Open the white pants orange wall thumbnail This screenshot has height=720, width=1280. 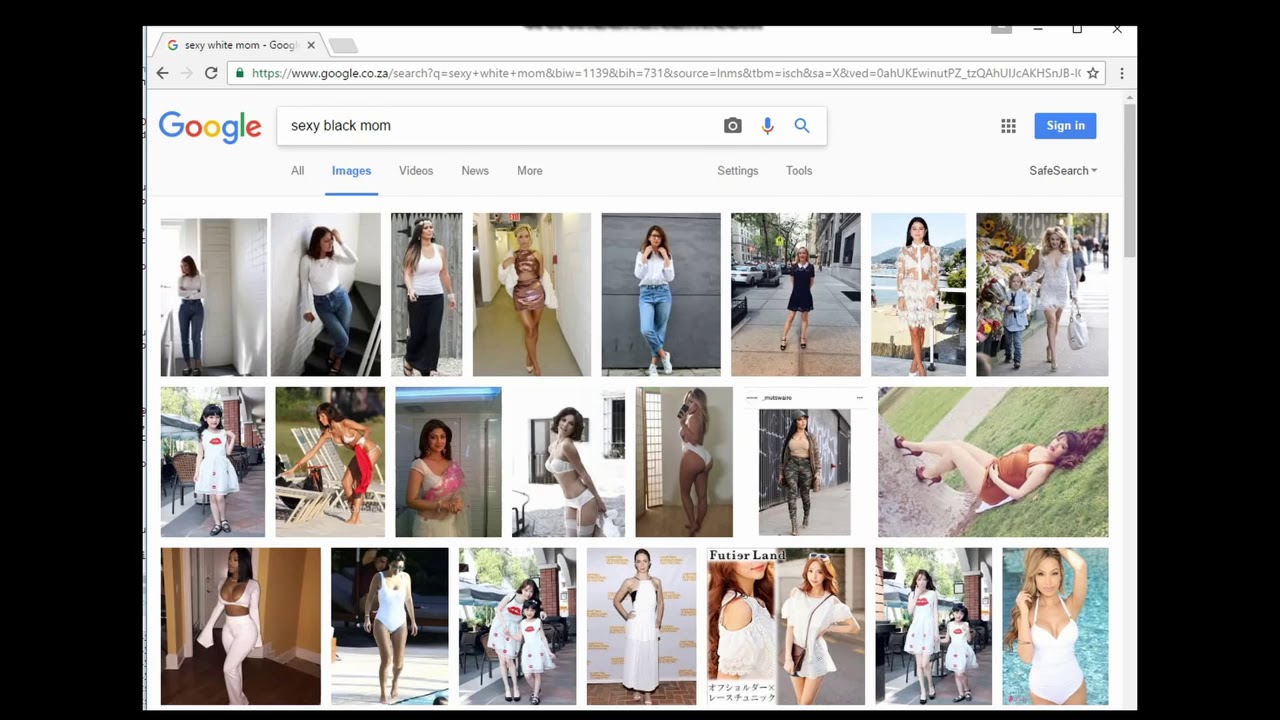pos(241,626)
